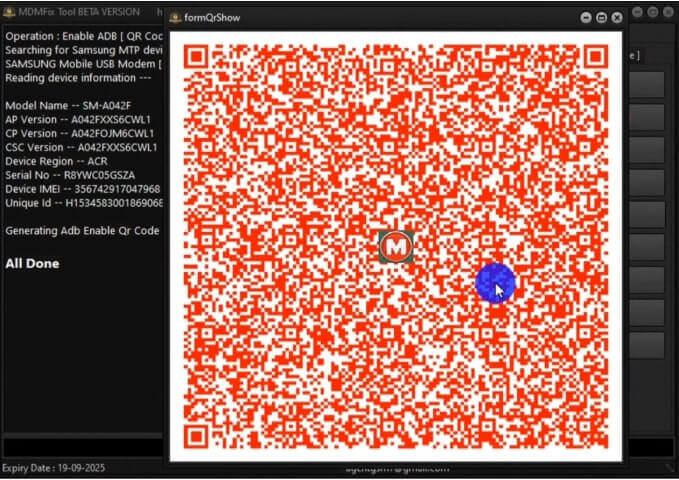Click the generated ADB enable QR code

click(396, 246)
